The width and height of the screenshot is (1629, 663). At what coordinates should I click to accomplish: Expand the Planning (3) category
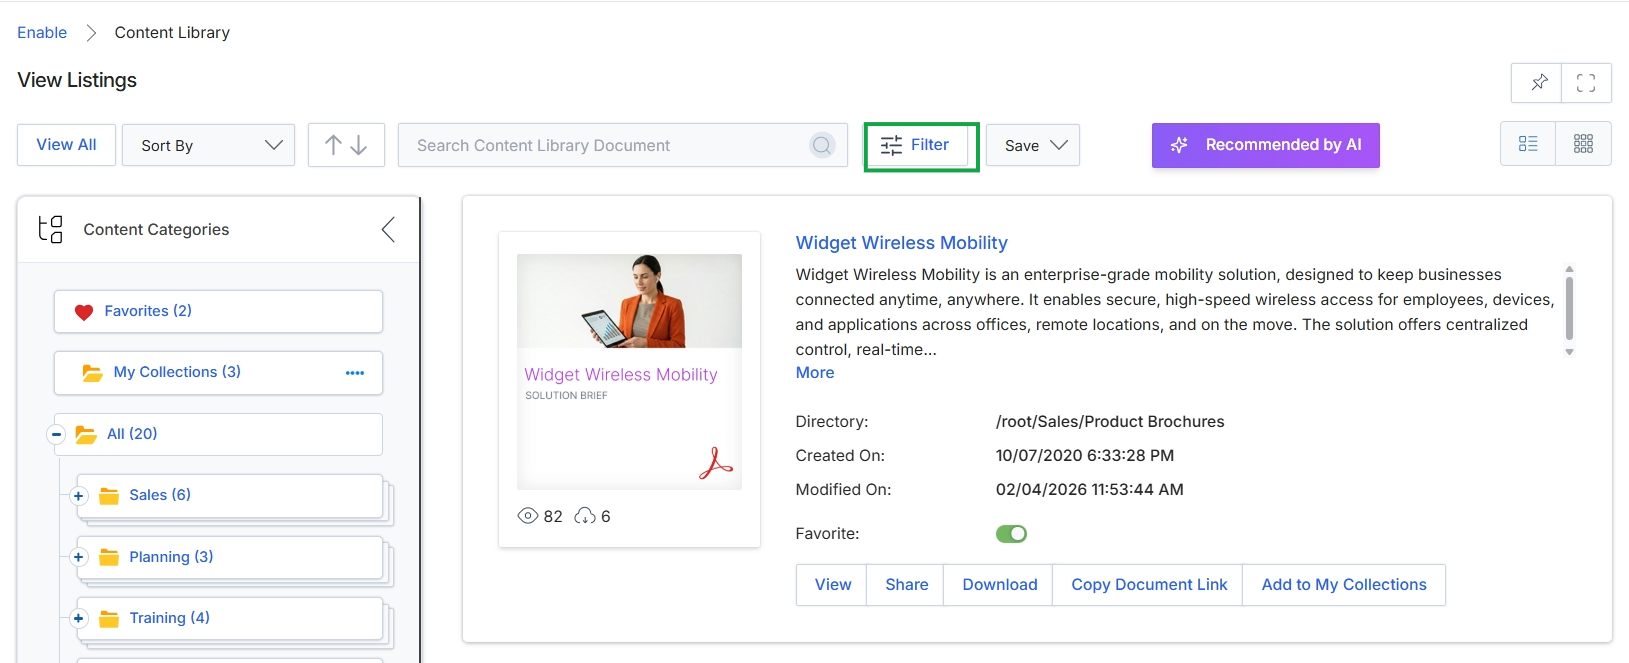pos(78,557)
